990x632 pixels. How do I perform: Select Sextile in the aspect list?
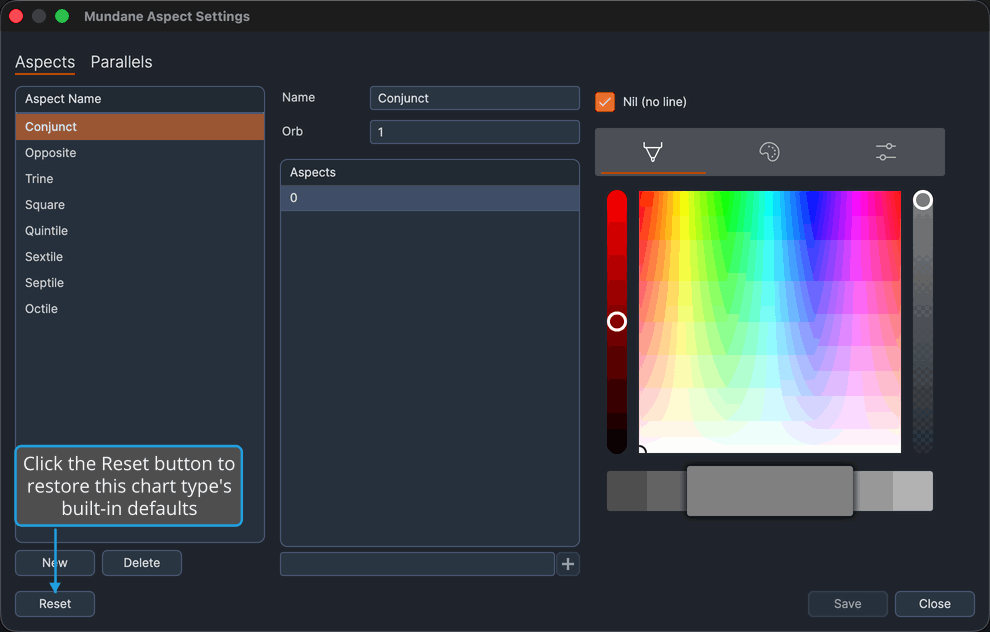[x=140, y=256]
